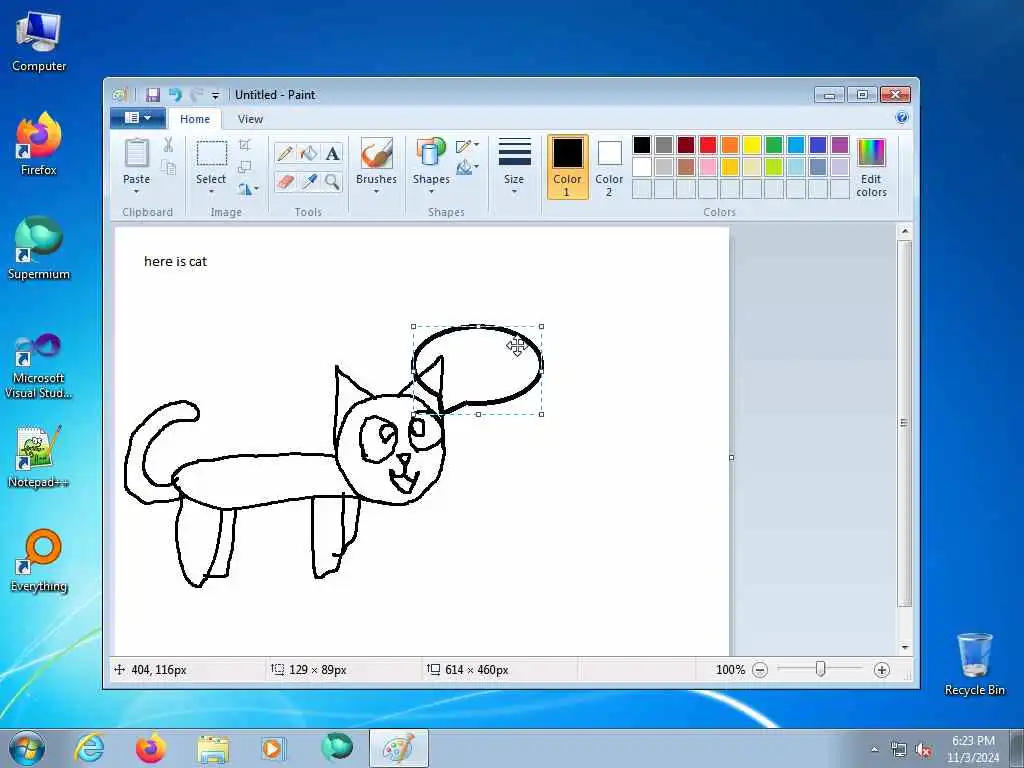Switch to the View ribbon tab
This screenshot has width=1024, height=768.
point(250,119)
